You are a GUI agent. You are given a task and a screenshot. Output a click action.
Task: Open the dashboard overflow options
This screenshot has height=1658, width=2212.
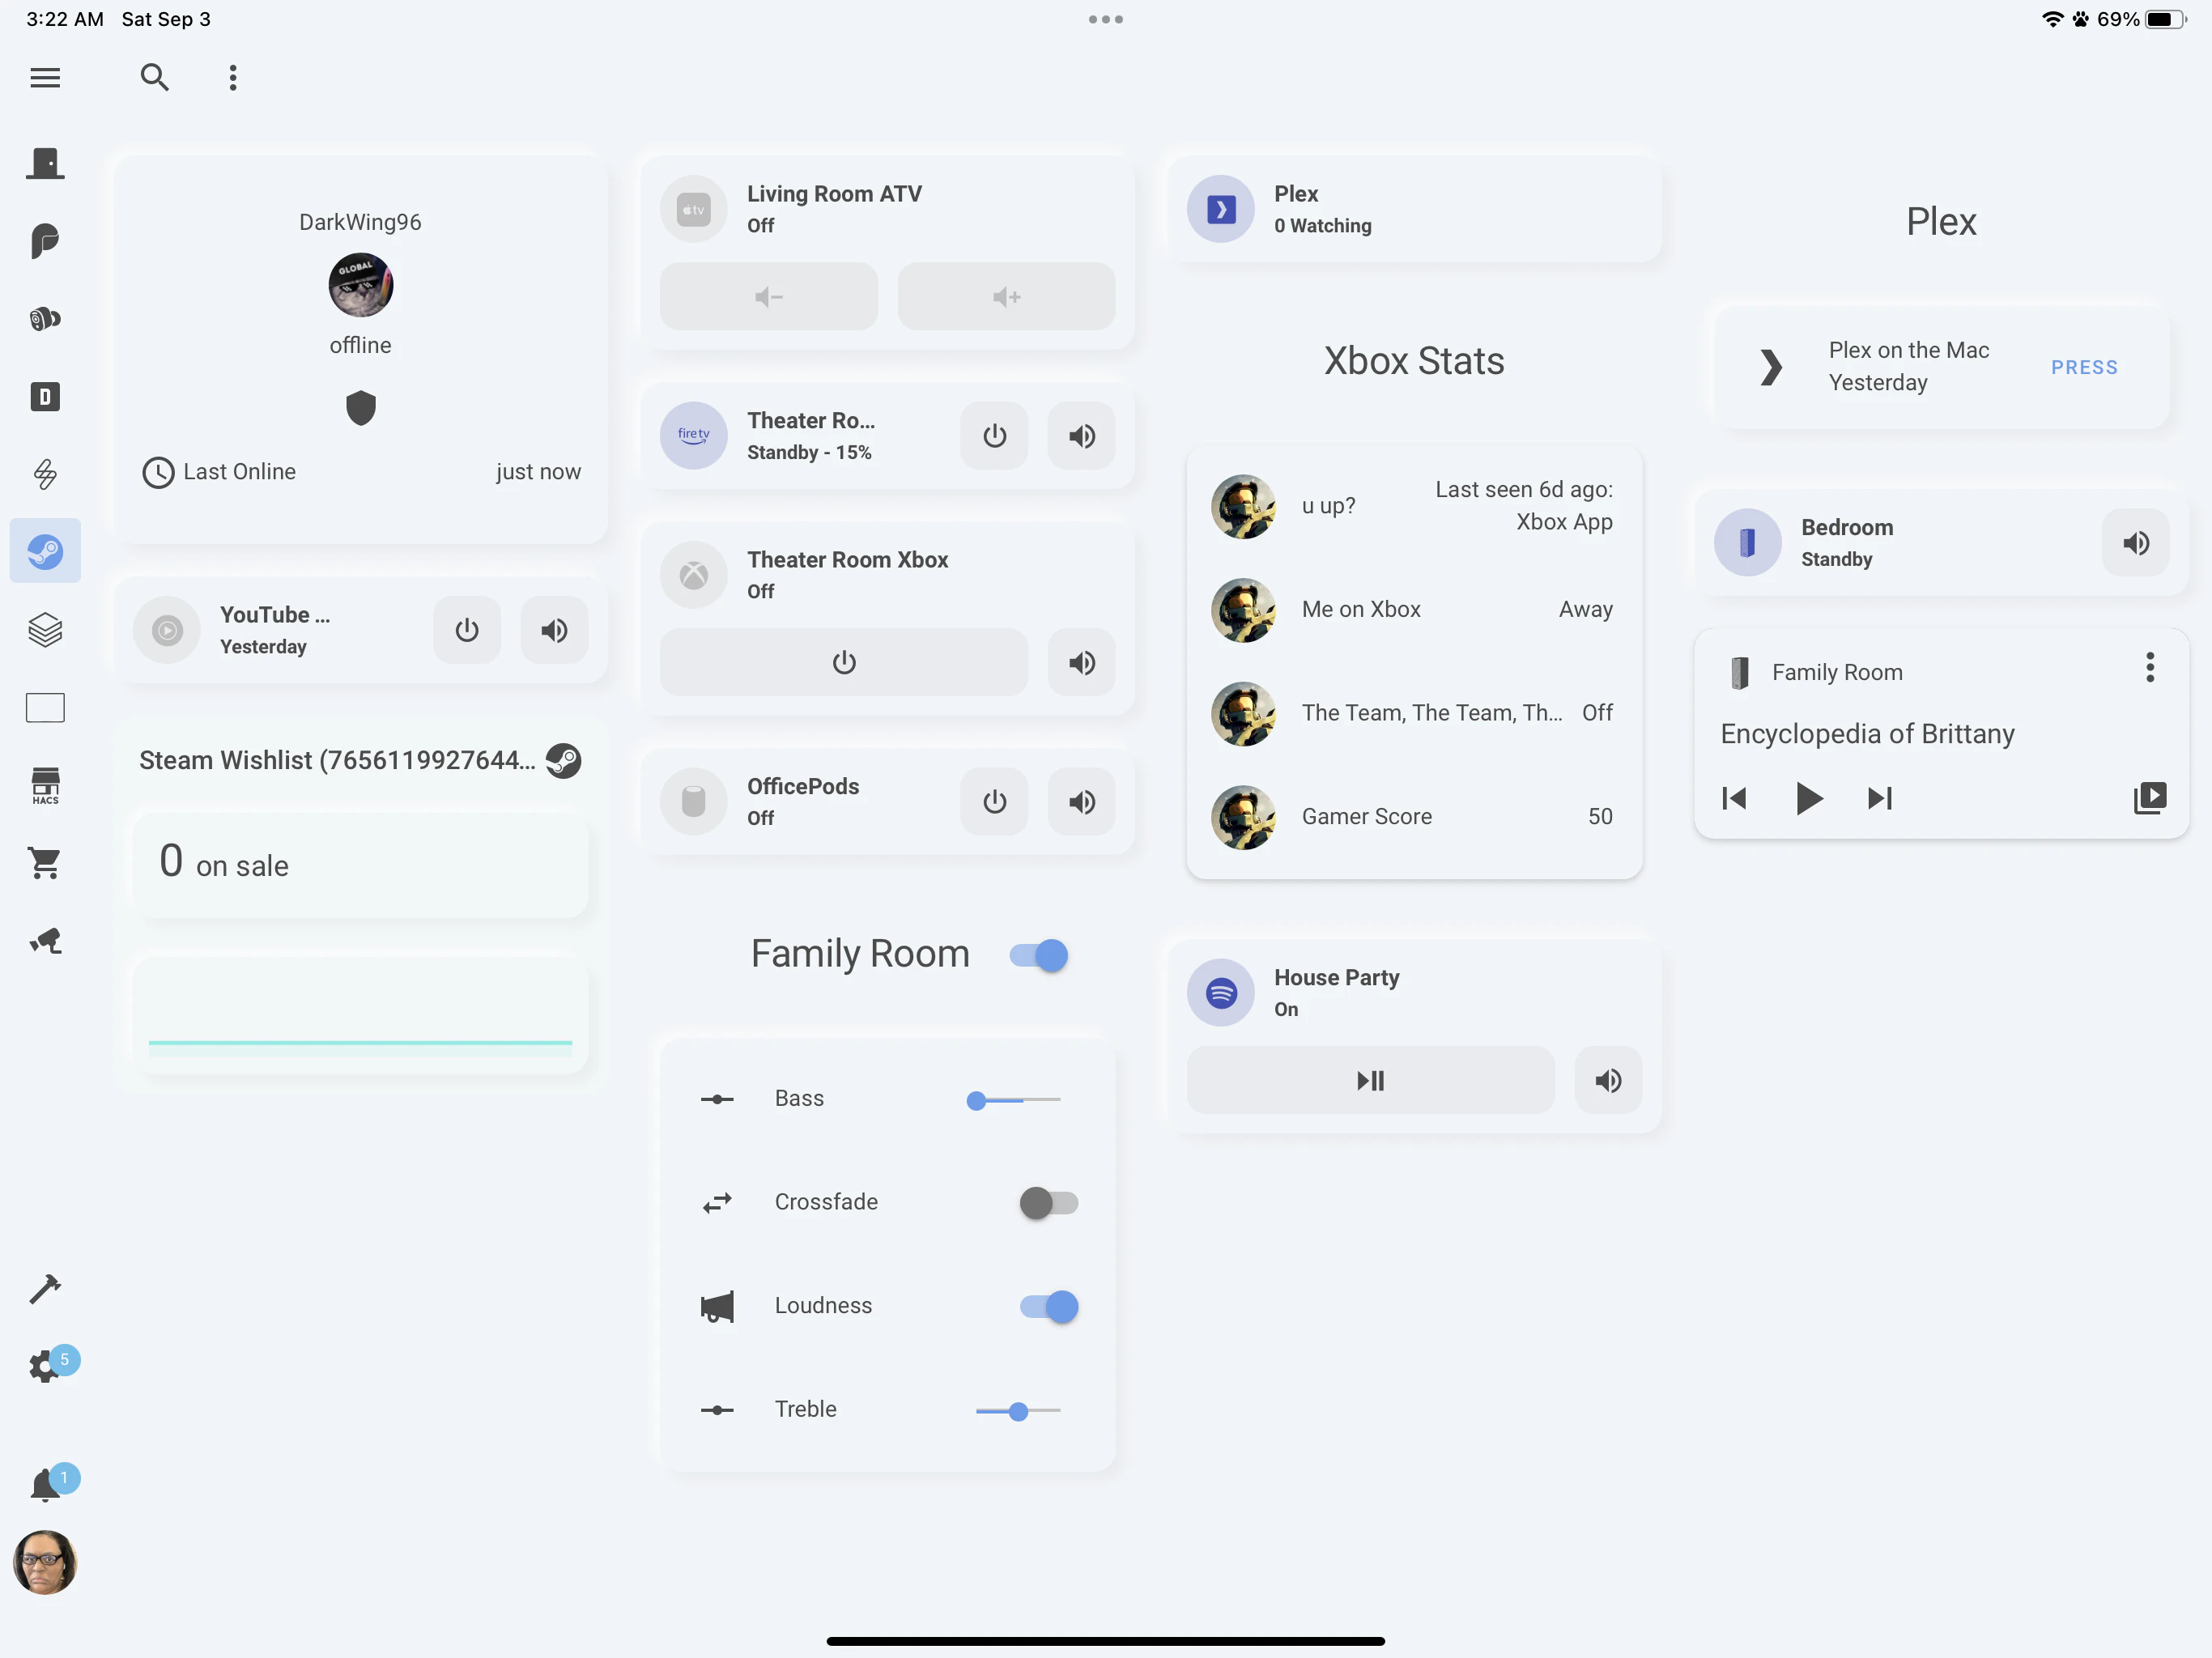tap(233, 78)
